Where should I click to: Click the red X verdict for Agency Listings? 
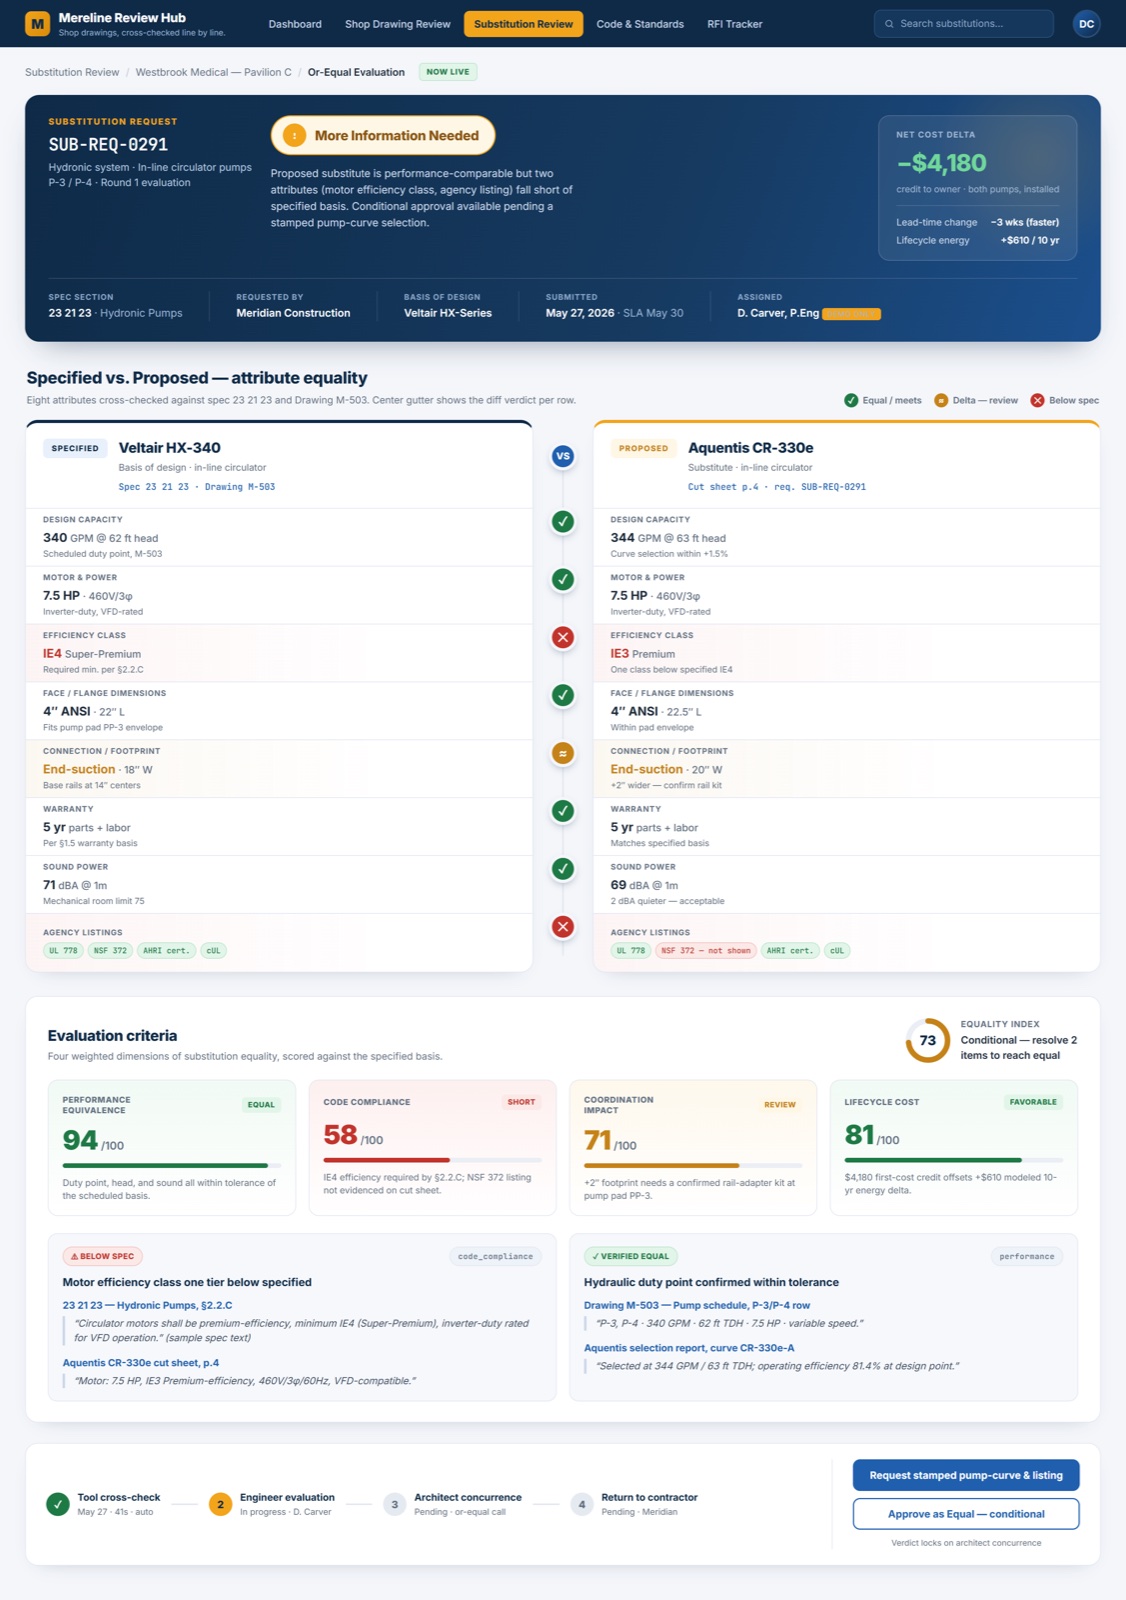pyautogui.click(x=563, y=927)
